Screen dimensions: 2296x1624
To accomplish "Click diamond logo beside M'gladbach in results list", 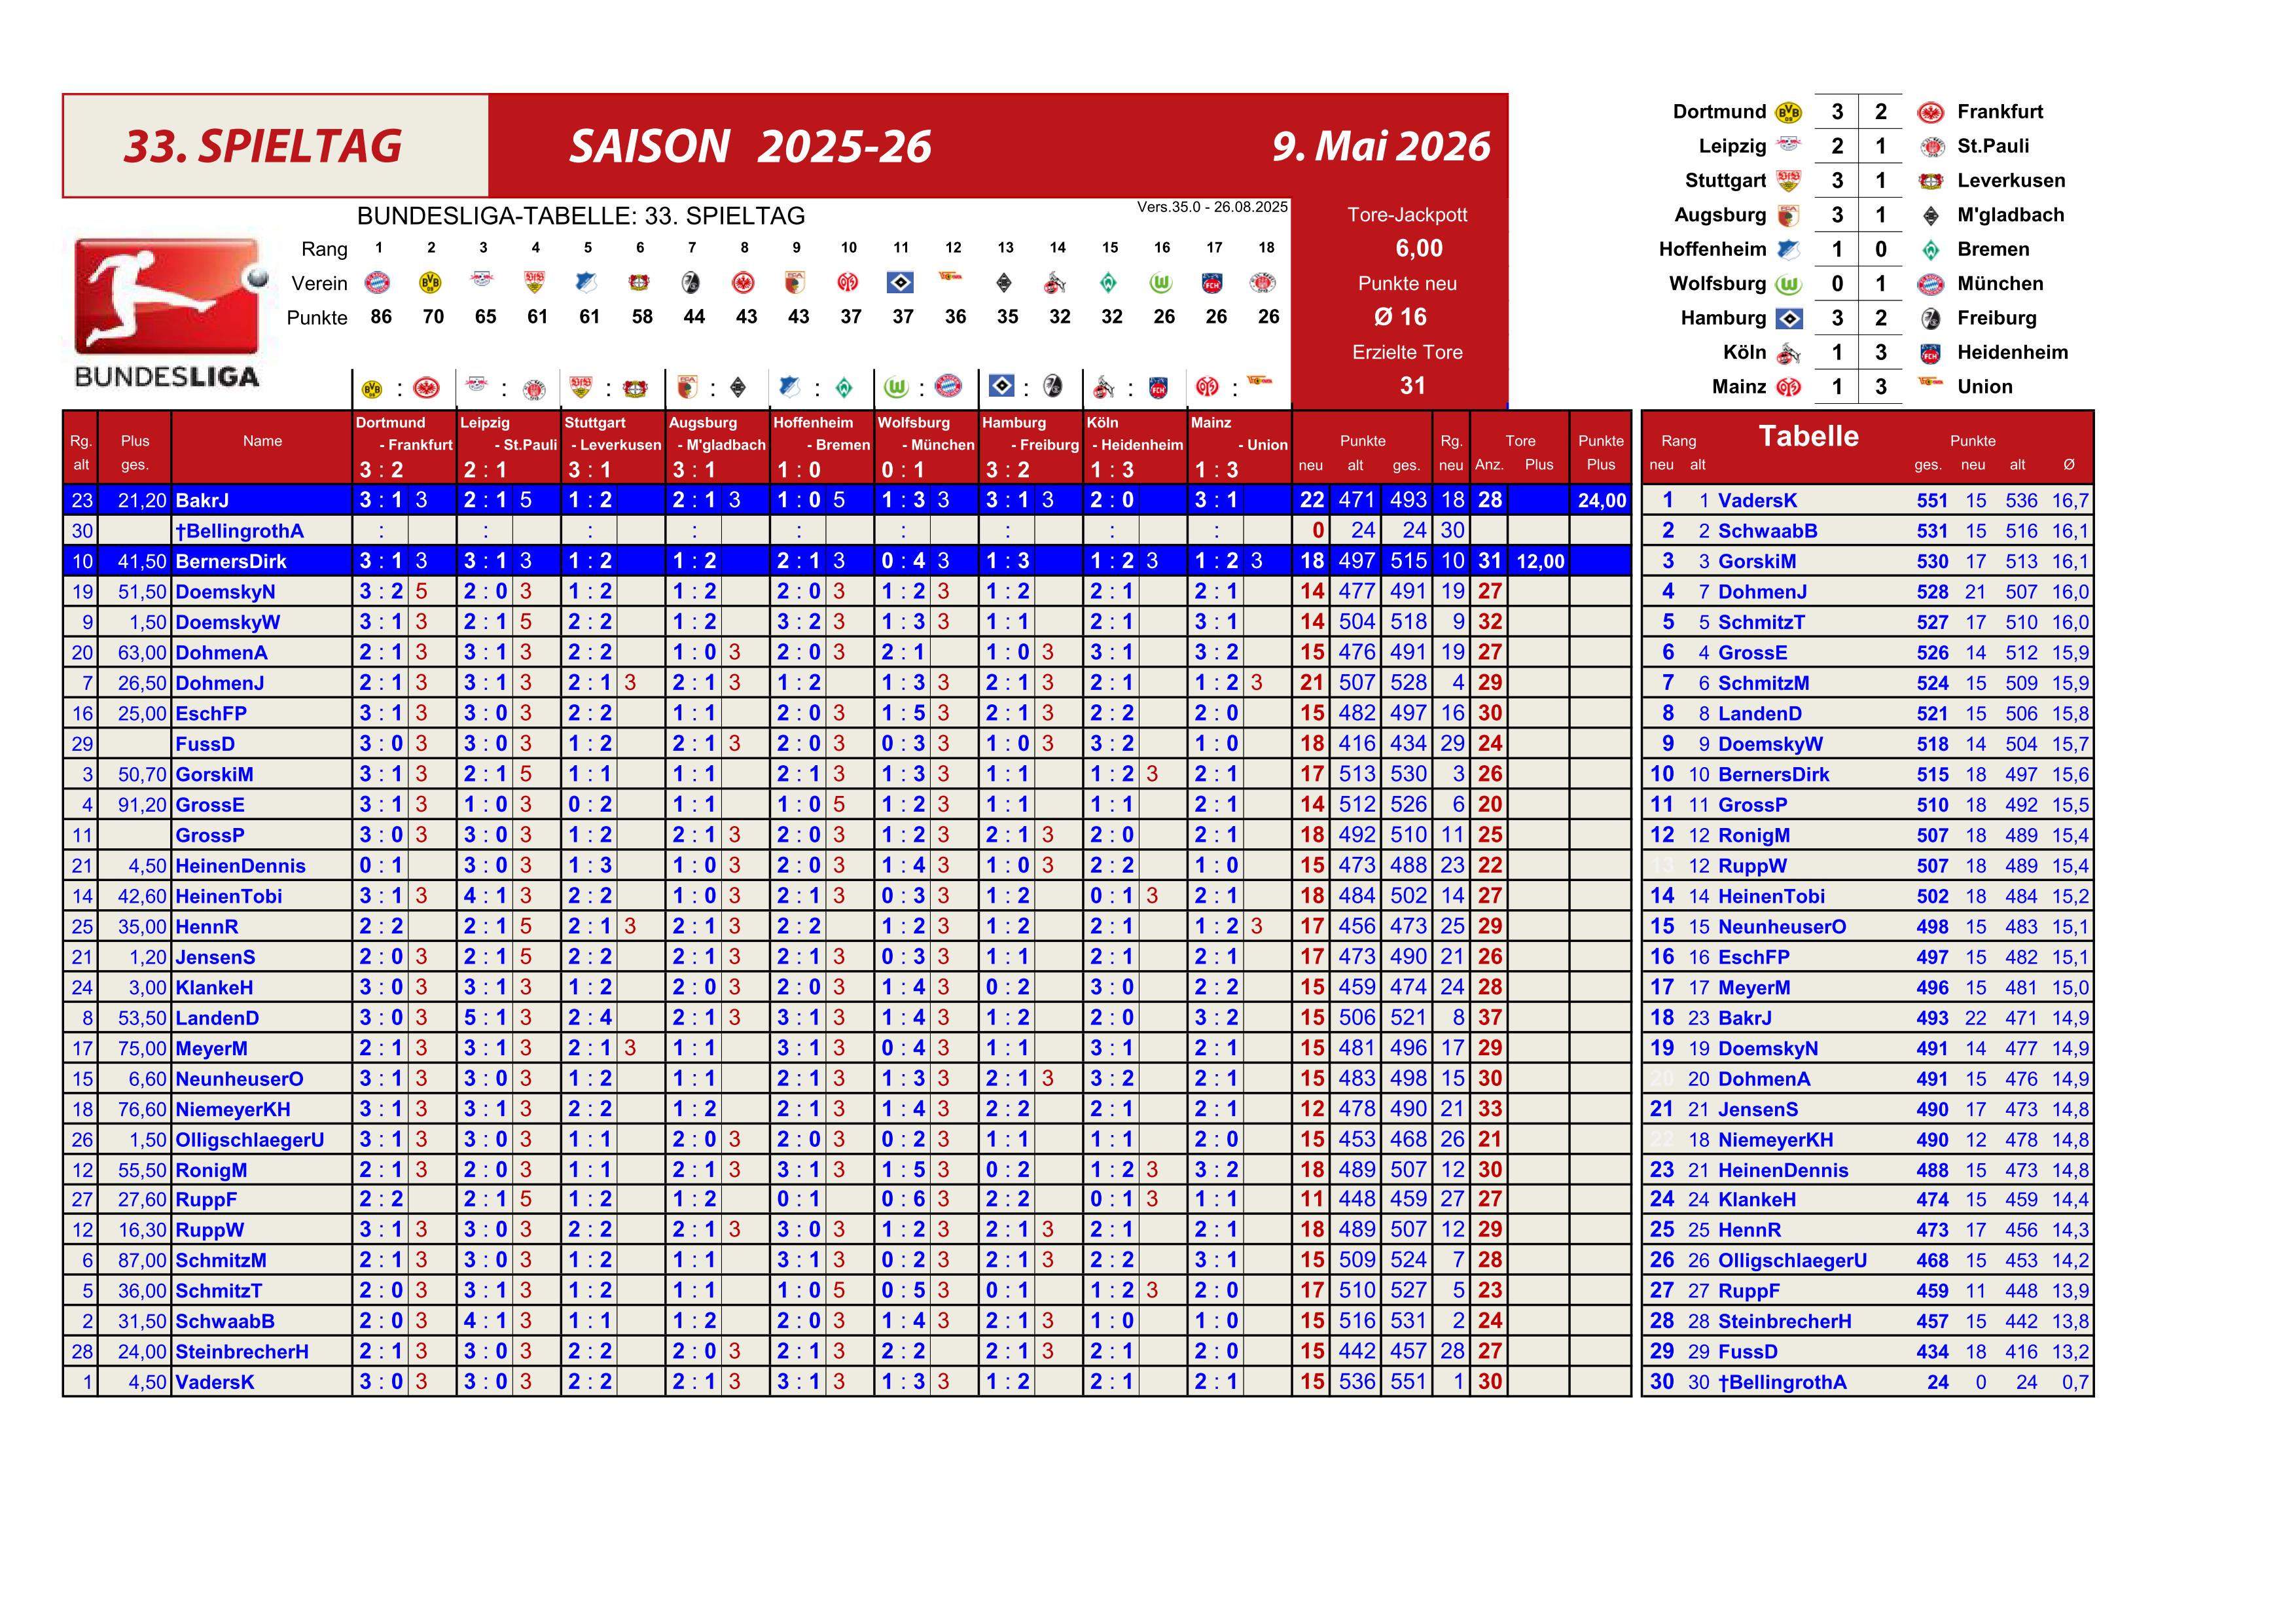I will pos(1931,215).
